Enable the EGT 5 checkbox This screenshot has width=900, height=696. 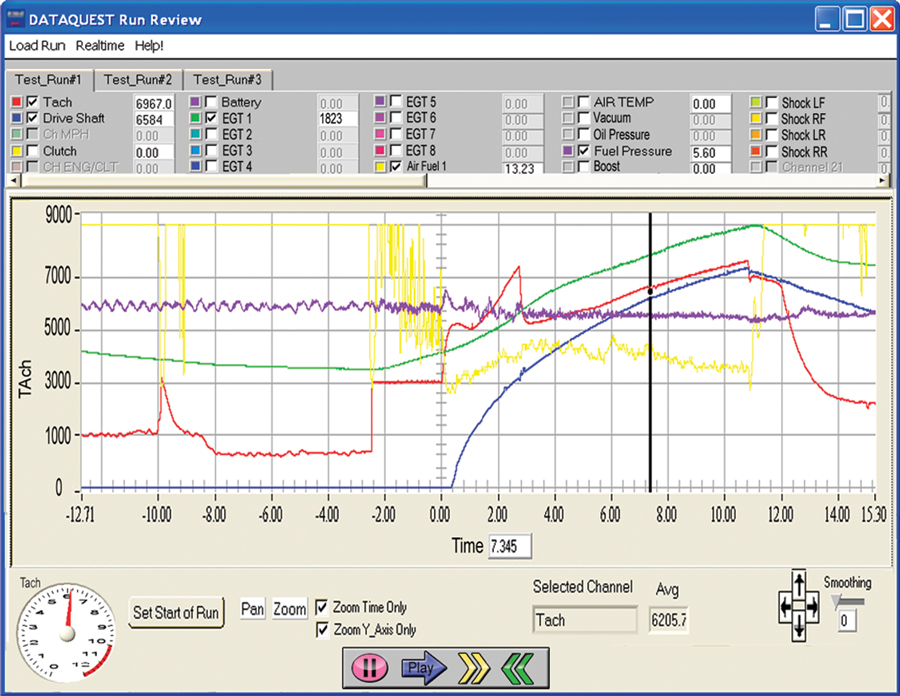click(395, 102)
